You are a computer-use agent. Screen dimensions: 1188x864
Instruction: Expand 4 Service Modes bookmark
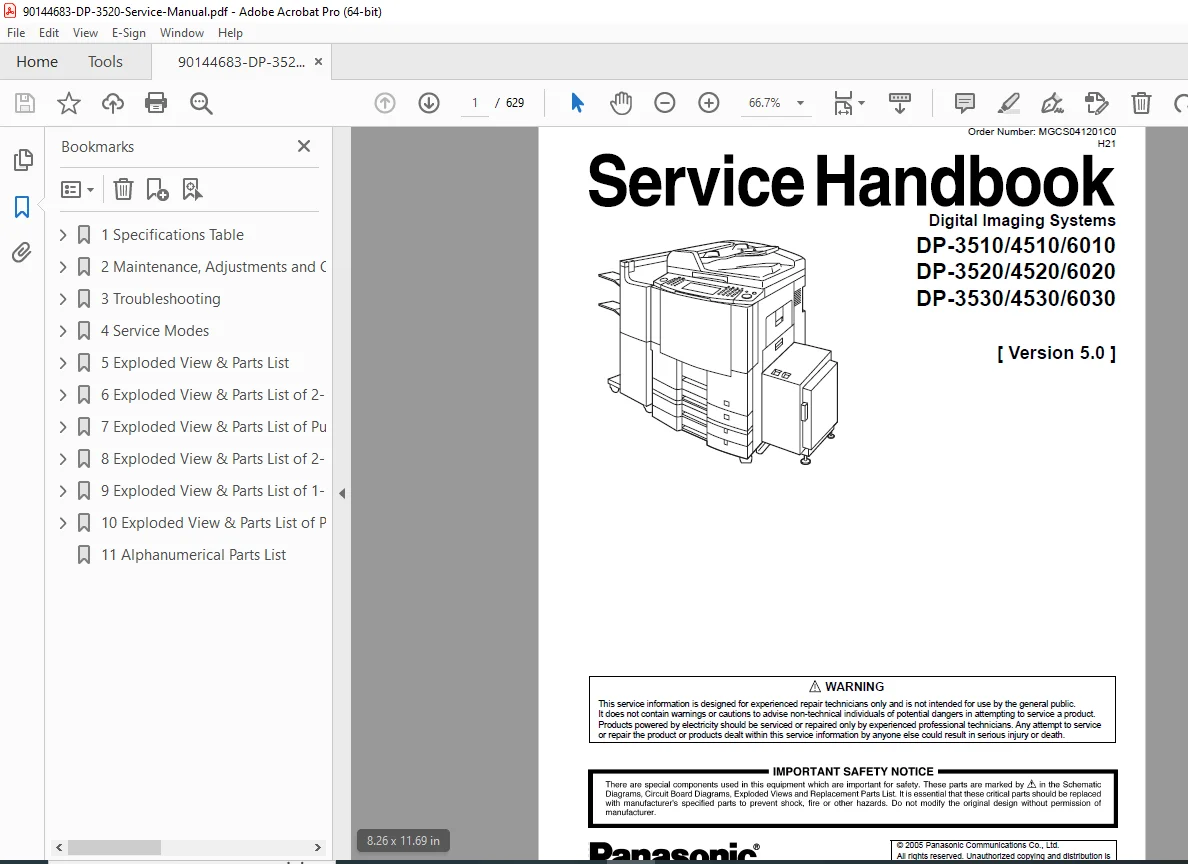[x=64, y=330]
